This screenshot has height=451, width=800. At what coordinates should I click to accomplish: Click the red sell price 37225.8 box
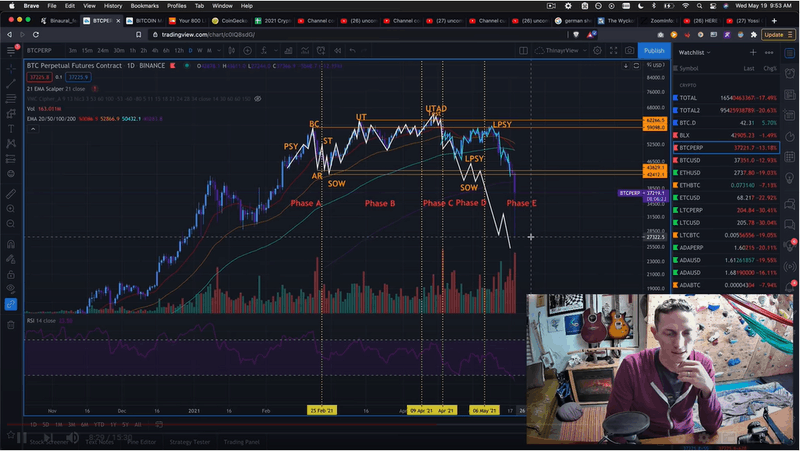[39, 77]
